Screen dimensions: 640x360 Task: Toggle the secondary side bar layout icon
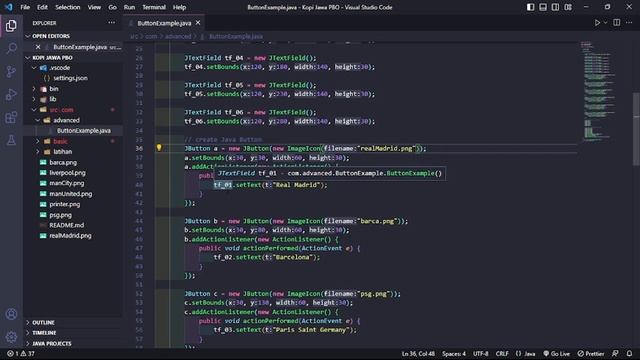555,7
